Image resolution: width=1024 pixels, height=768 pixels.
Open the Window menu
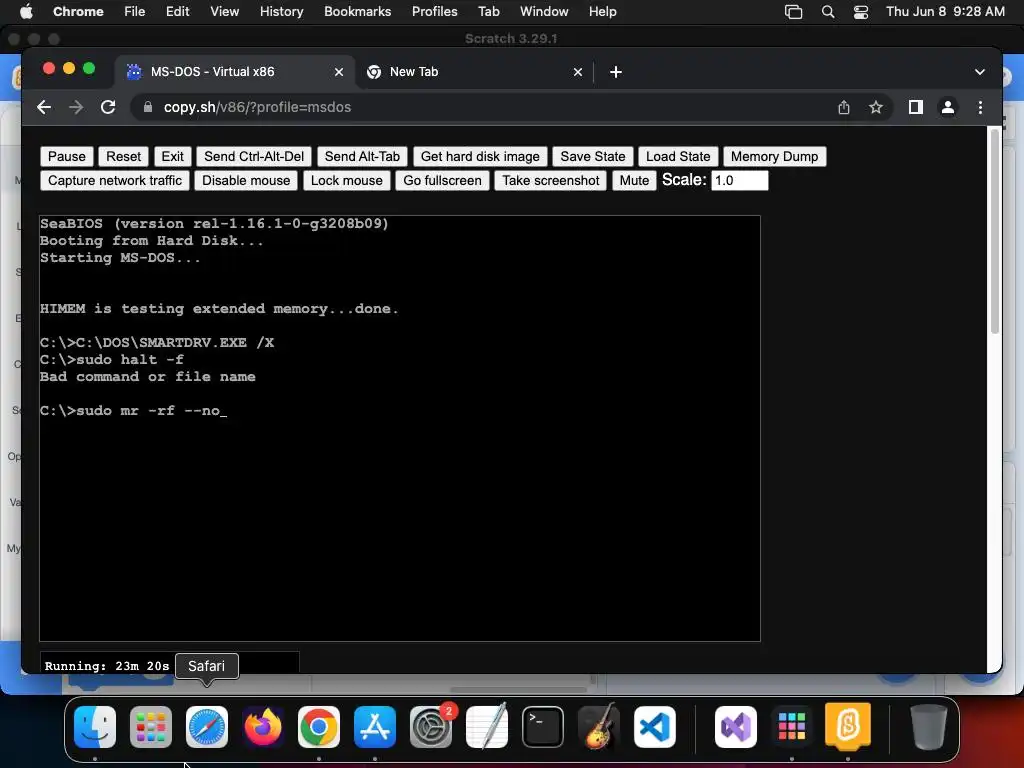click(544, 11)
